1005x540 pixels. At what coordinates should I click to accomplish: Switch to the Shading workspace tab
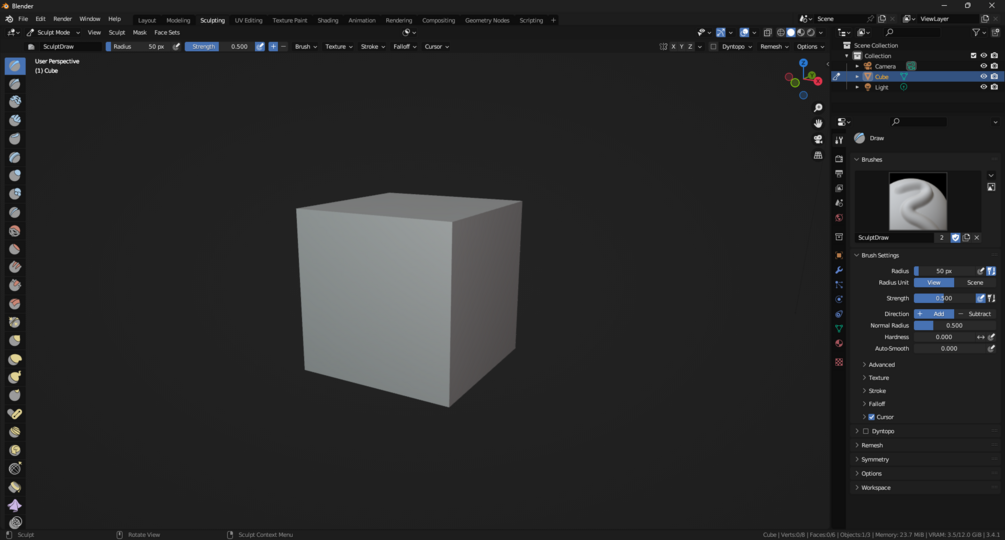(x=328, y=20)
